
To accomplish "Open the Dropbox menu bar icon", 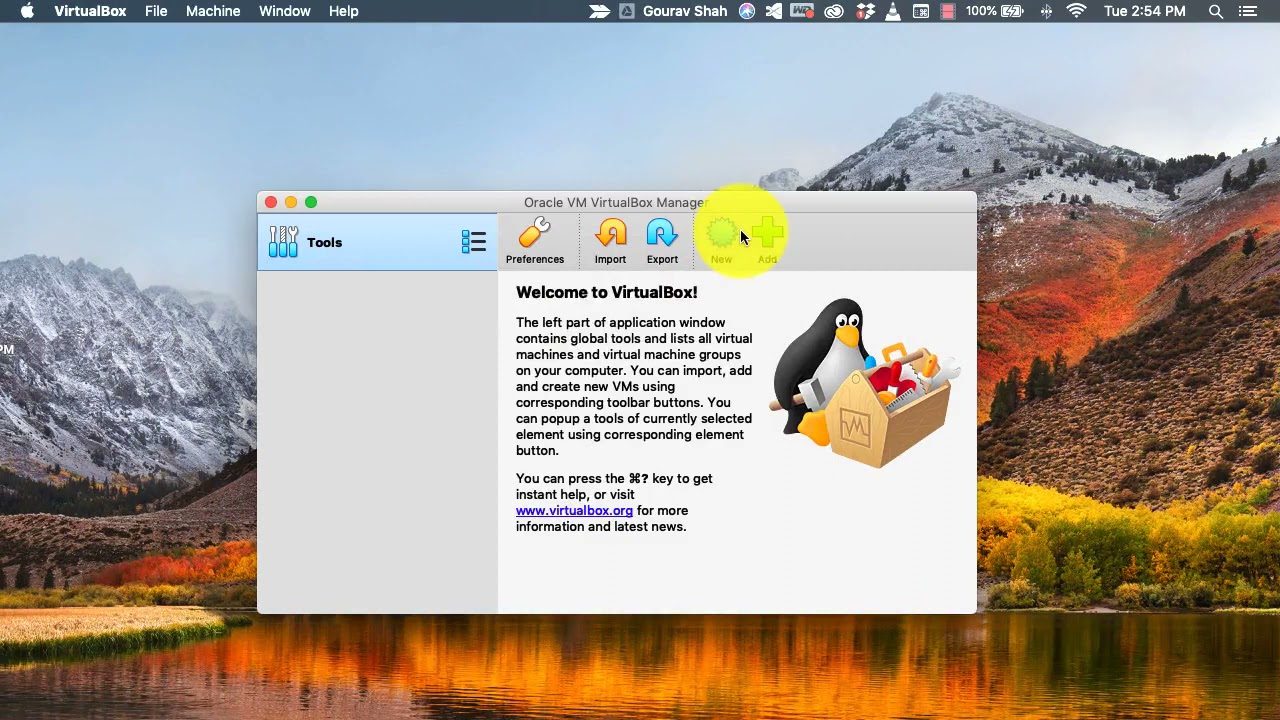I will click(865, 11).
